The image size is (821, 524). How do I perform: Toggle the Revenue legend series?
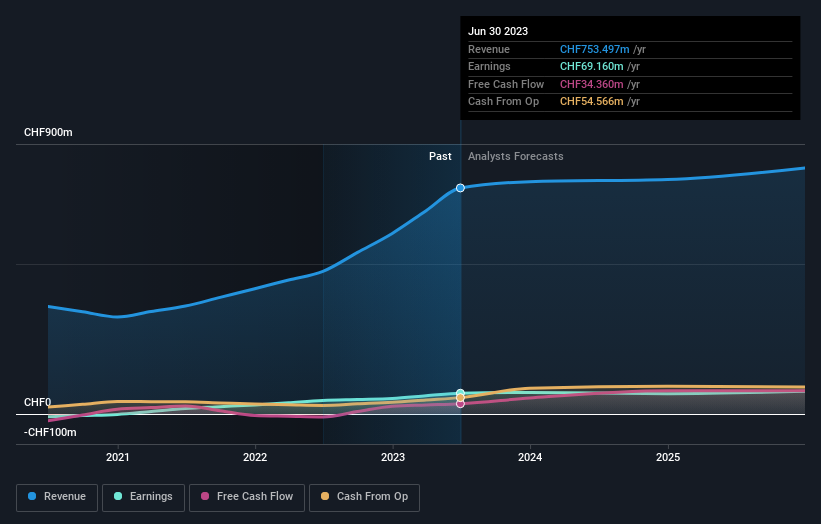click(57, 497)
